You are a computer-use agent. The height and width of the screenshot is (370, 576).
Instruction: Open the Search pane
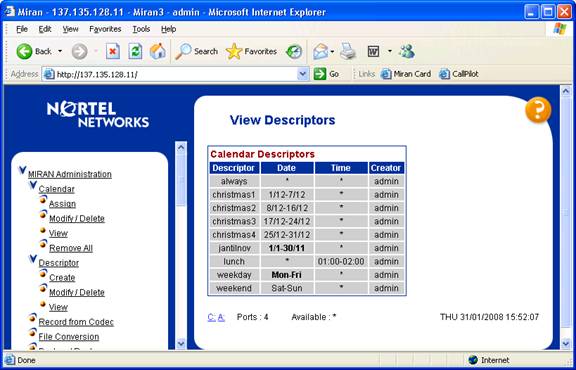[x=196, y=51]
